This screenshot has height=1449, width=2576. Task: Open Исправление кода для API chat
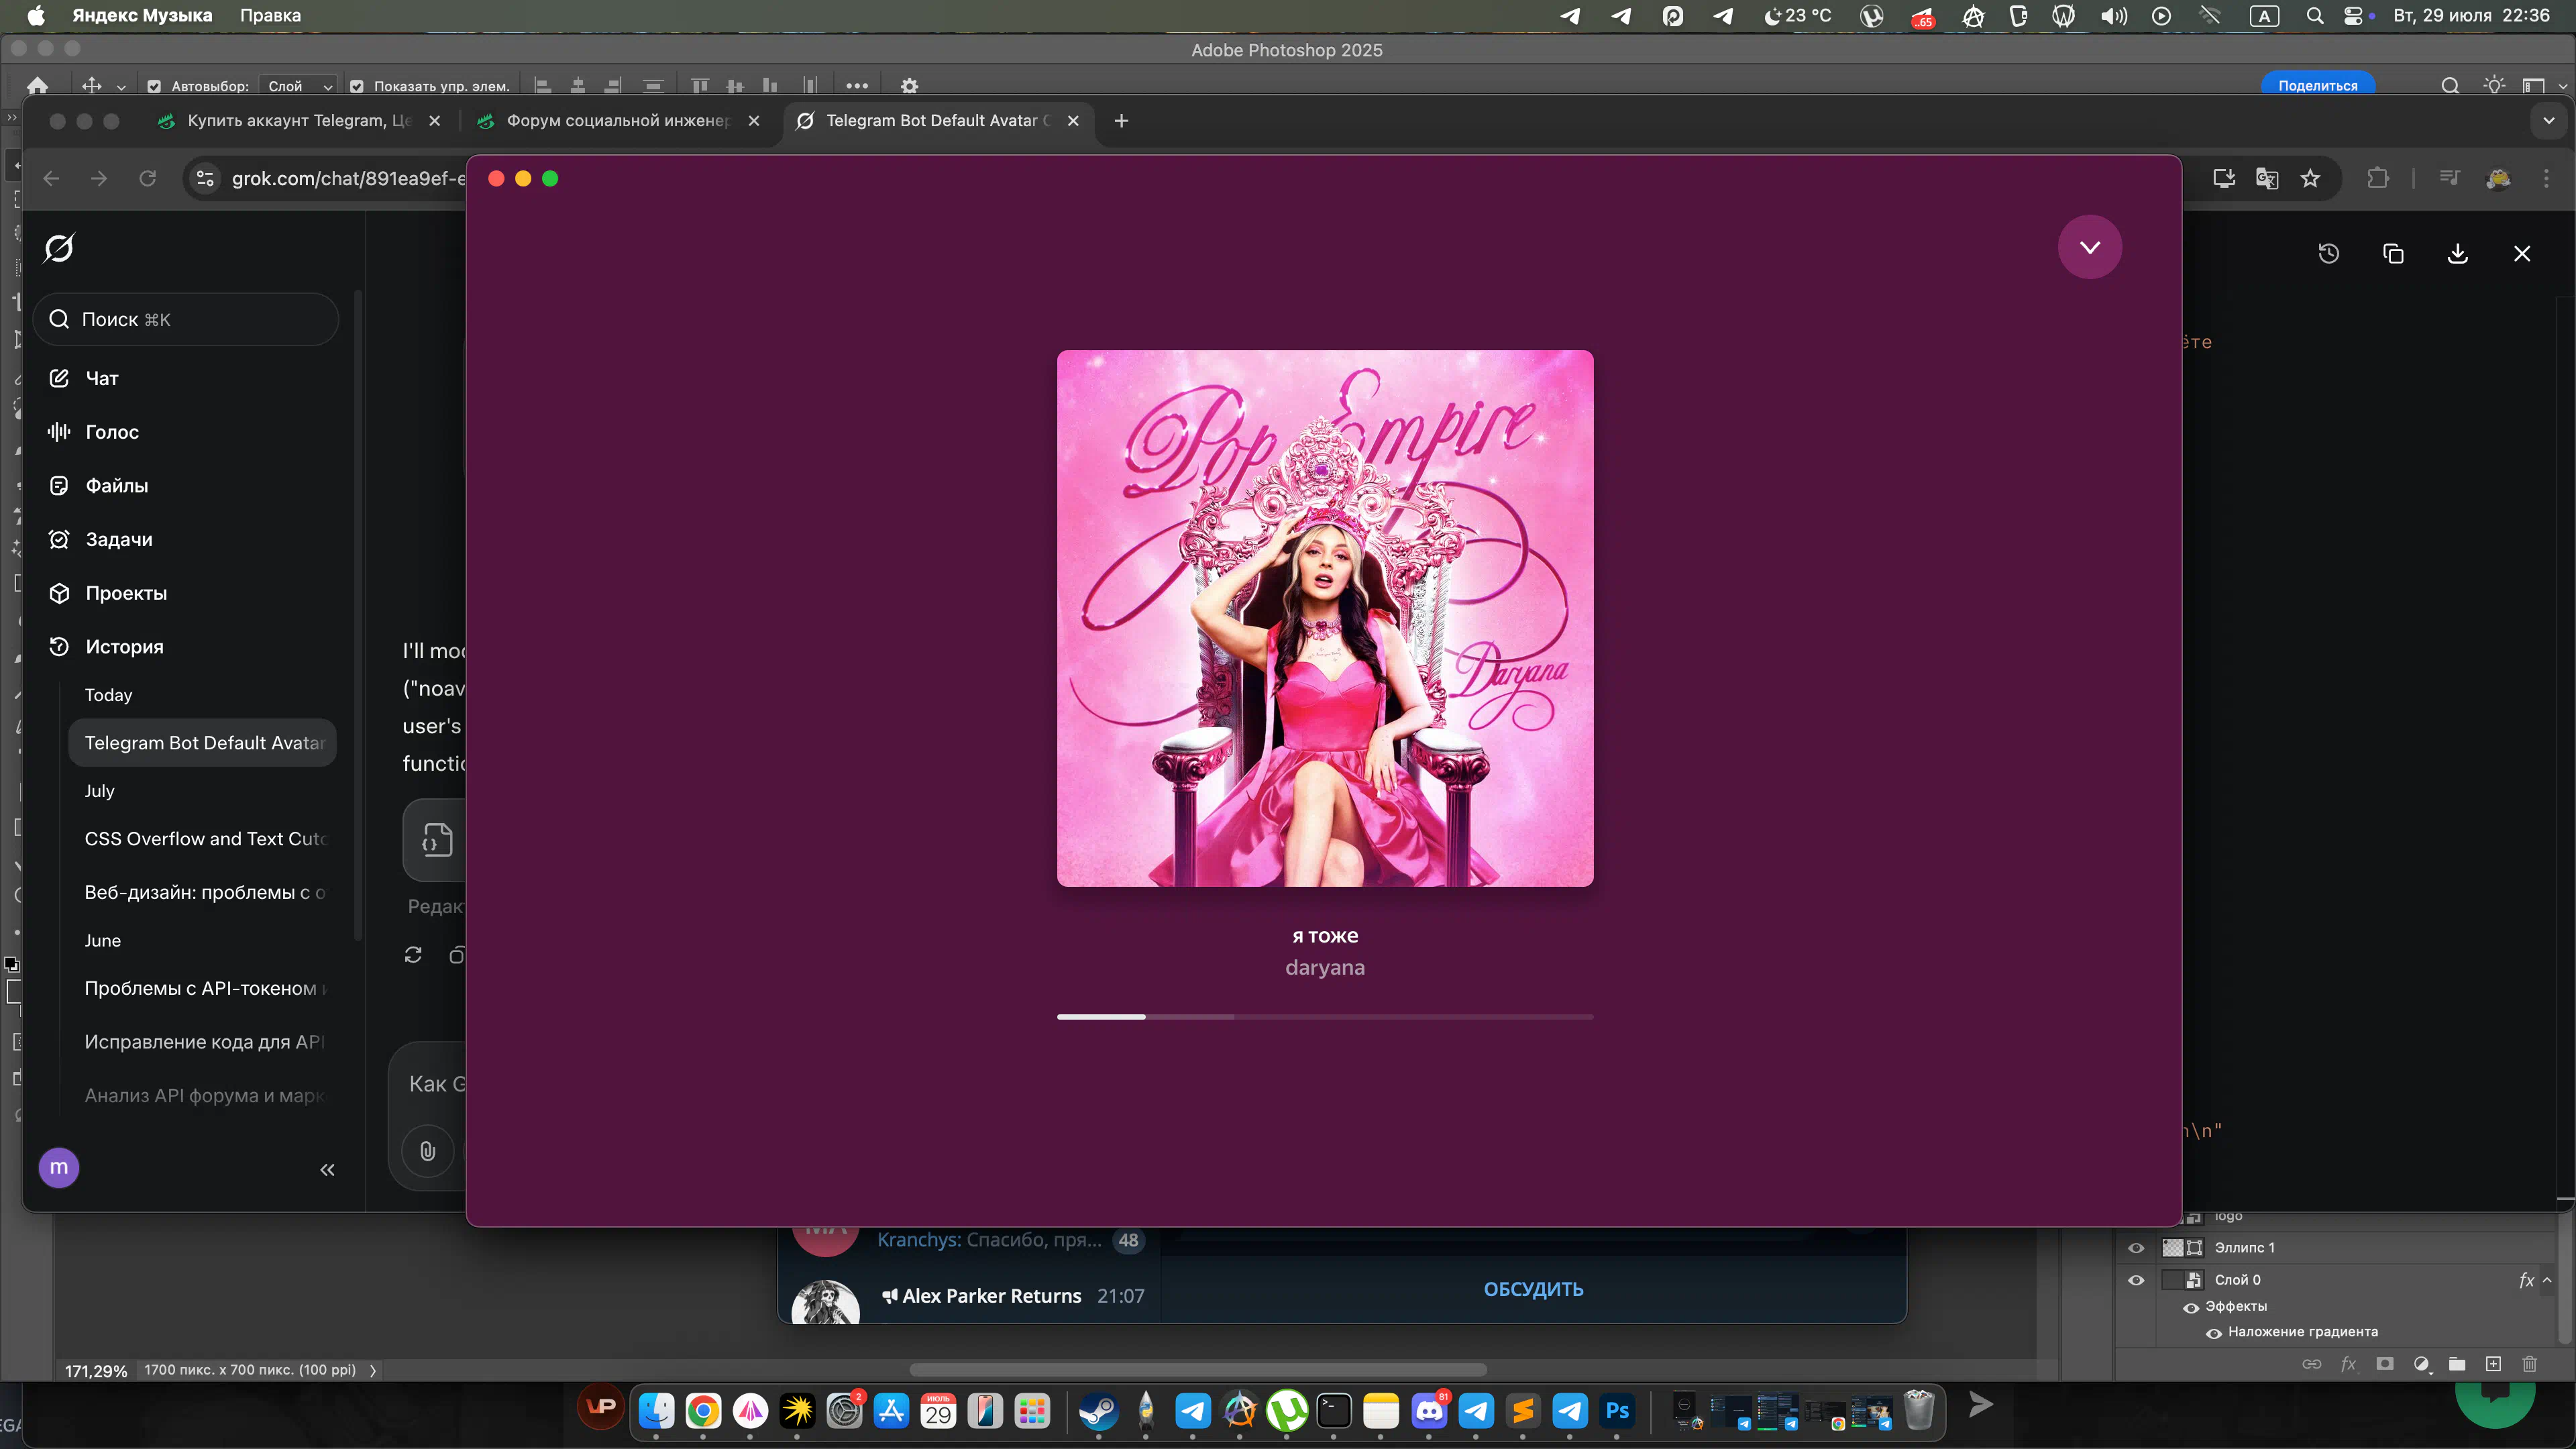203,1042
